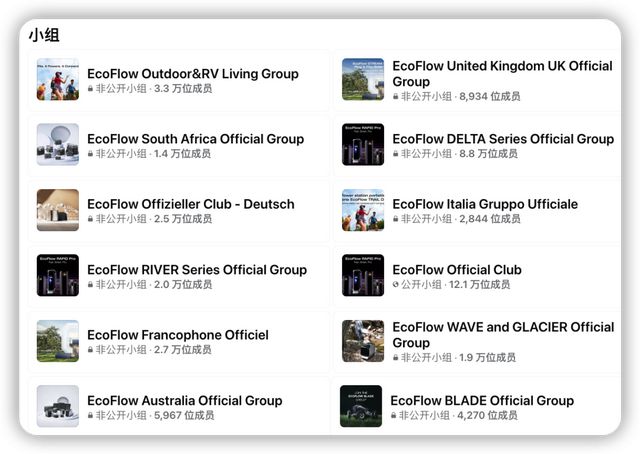Click EcoFlow Francophone Officiel group image

pyautogui.click(x=58, y=341)
